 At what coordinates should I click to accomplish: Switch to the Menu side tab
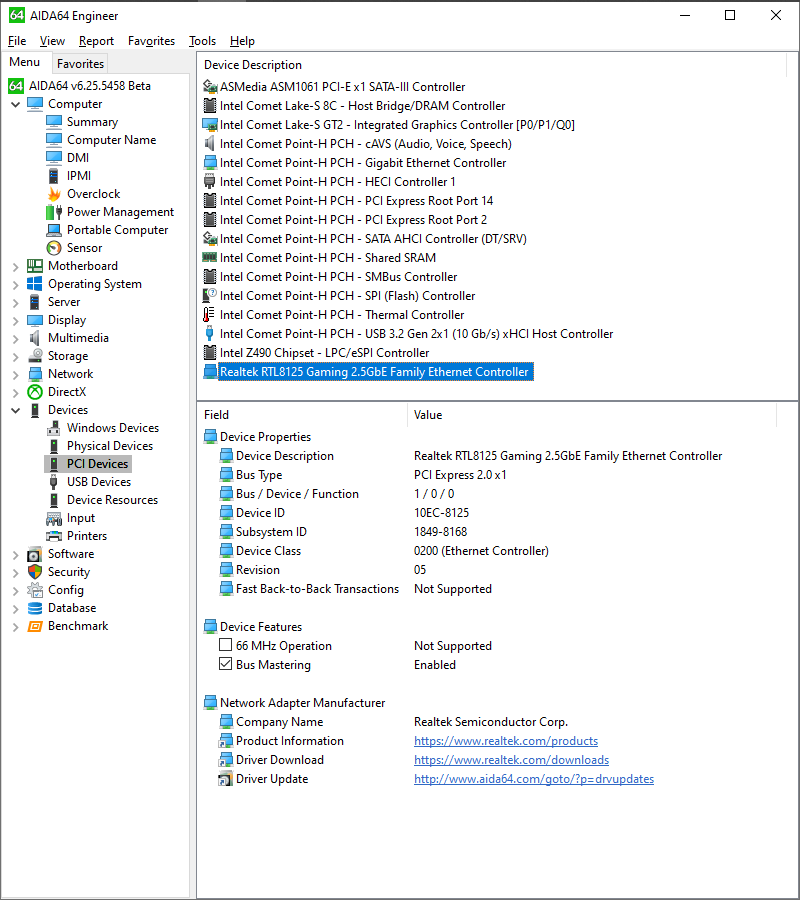(x=25, y=62)
